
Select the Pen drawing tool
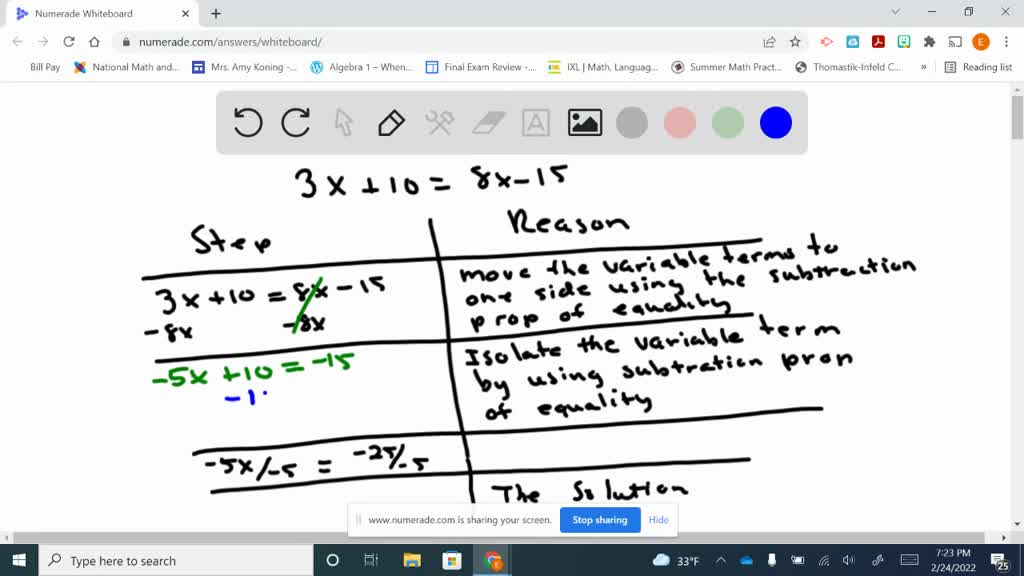(390, 122)
